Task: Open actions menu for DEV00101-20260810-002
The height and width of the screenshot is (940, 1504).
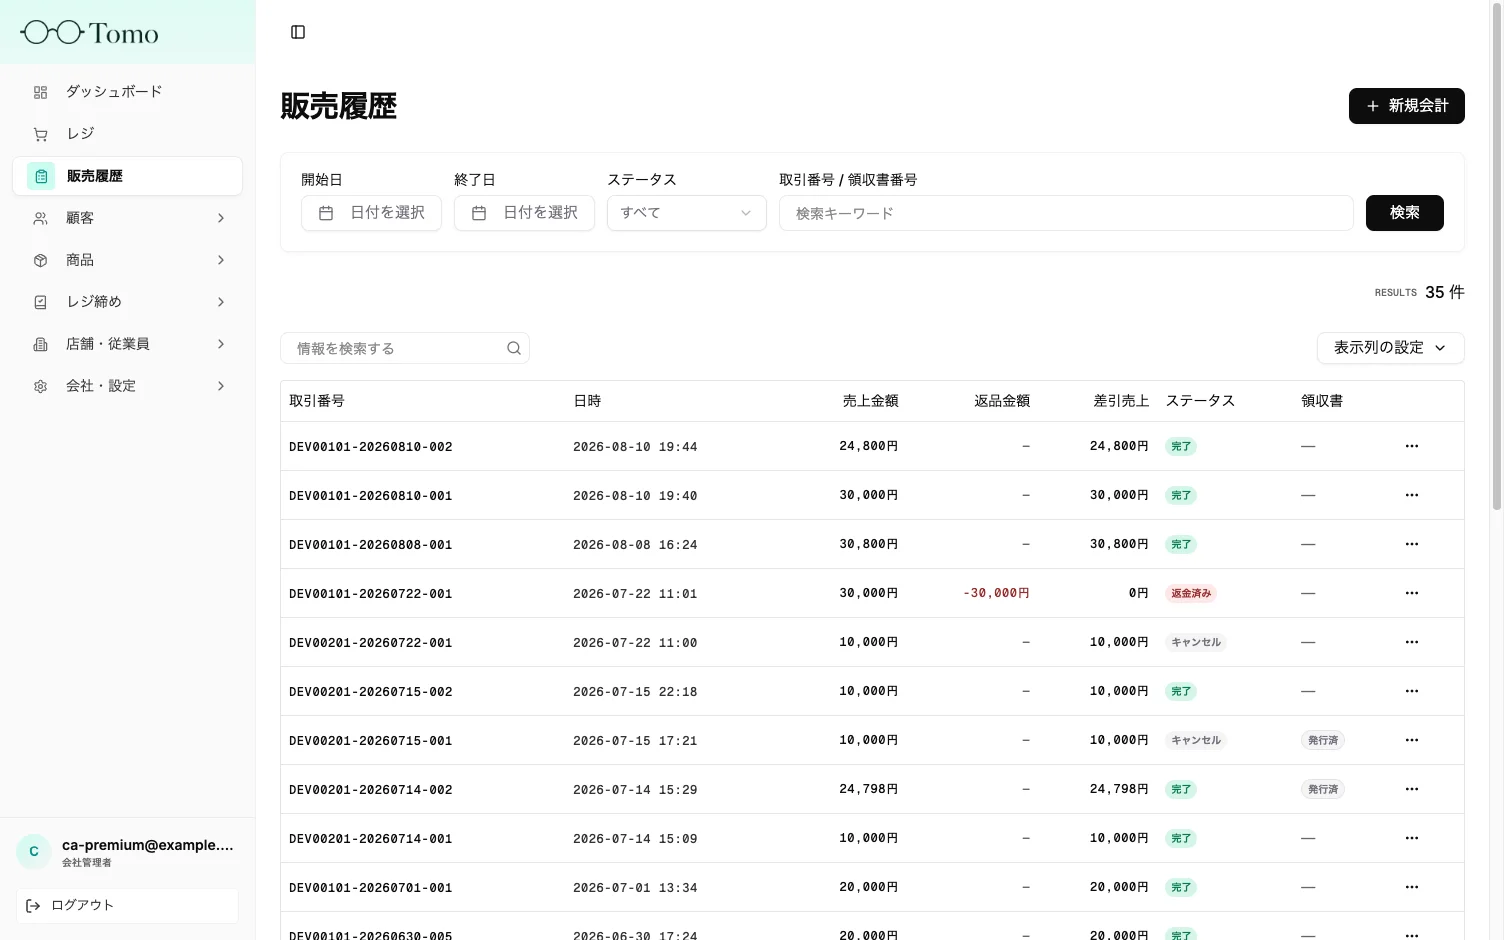Action: (1412, 446)
